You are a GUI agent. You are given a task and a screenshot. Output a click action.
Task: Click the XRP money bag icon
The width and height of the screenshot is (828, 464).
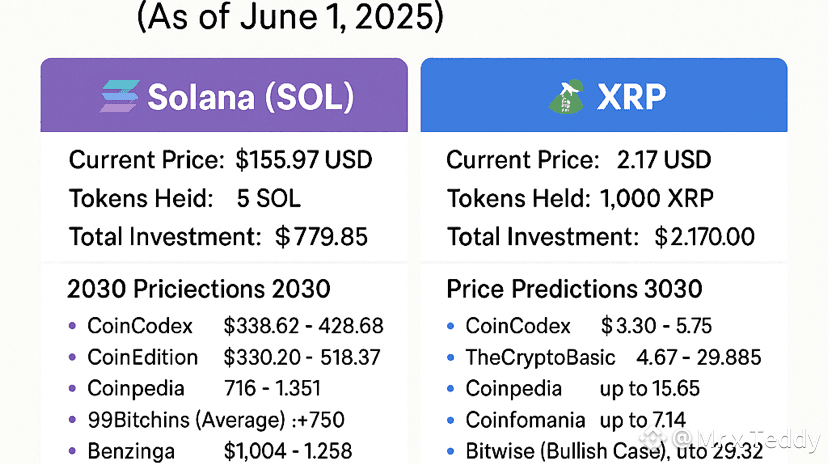(x=567, y=96)
